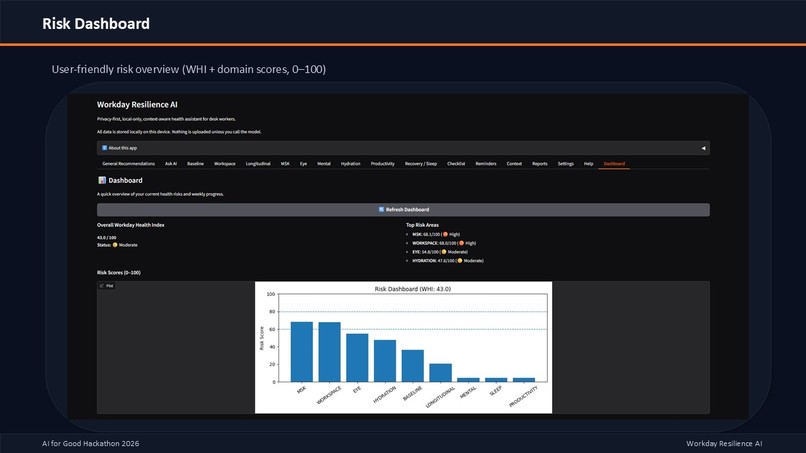Click the 'Risk Scores (0–100)' label
The height and width of the screenshot is (453, 806).
pyautogui.click(x=119, y=273)
